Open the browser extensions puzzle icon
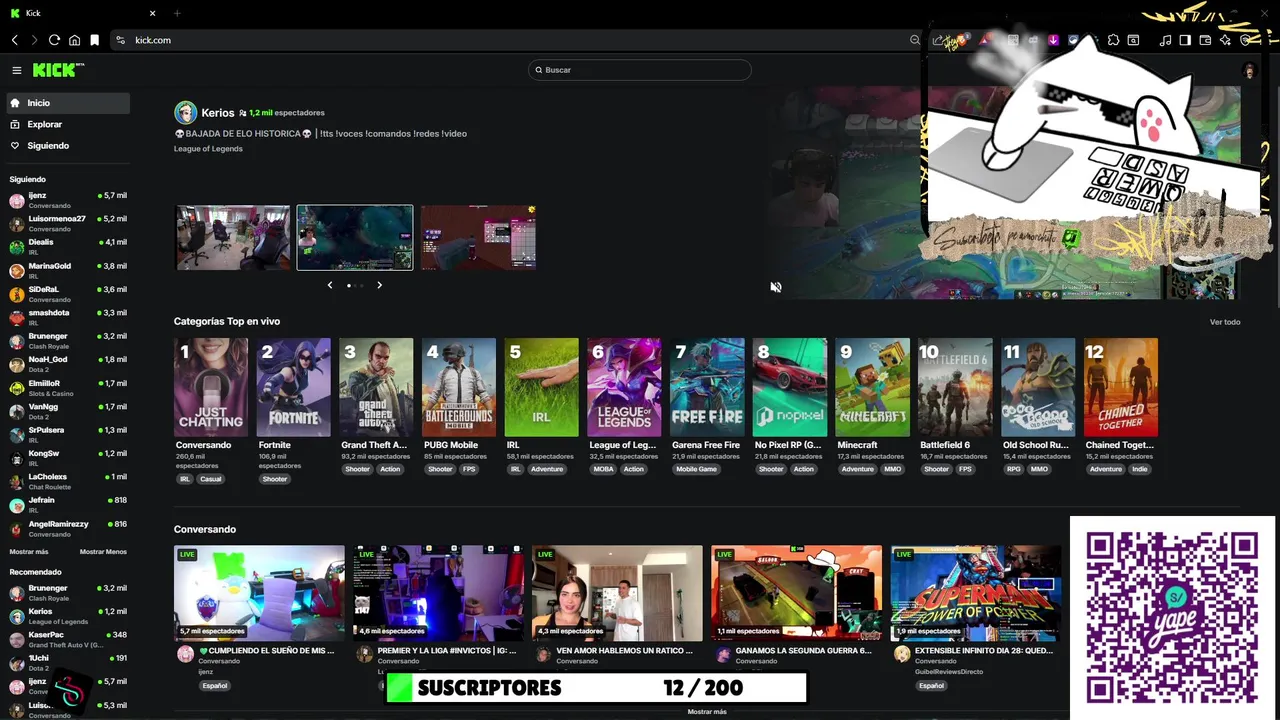The image size is (1280, 720). click(x=1113, y=40)
